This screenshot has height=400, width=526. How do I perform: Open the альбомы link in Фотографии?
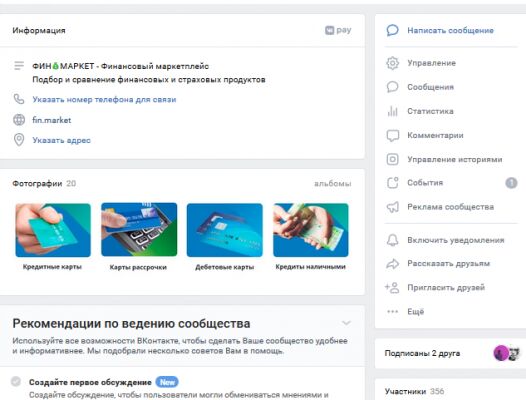click(x=332, y=184)
